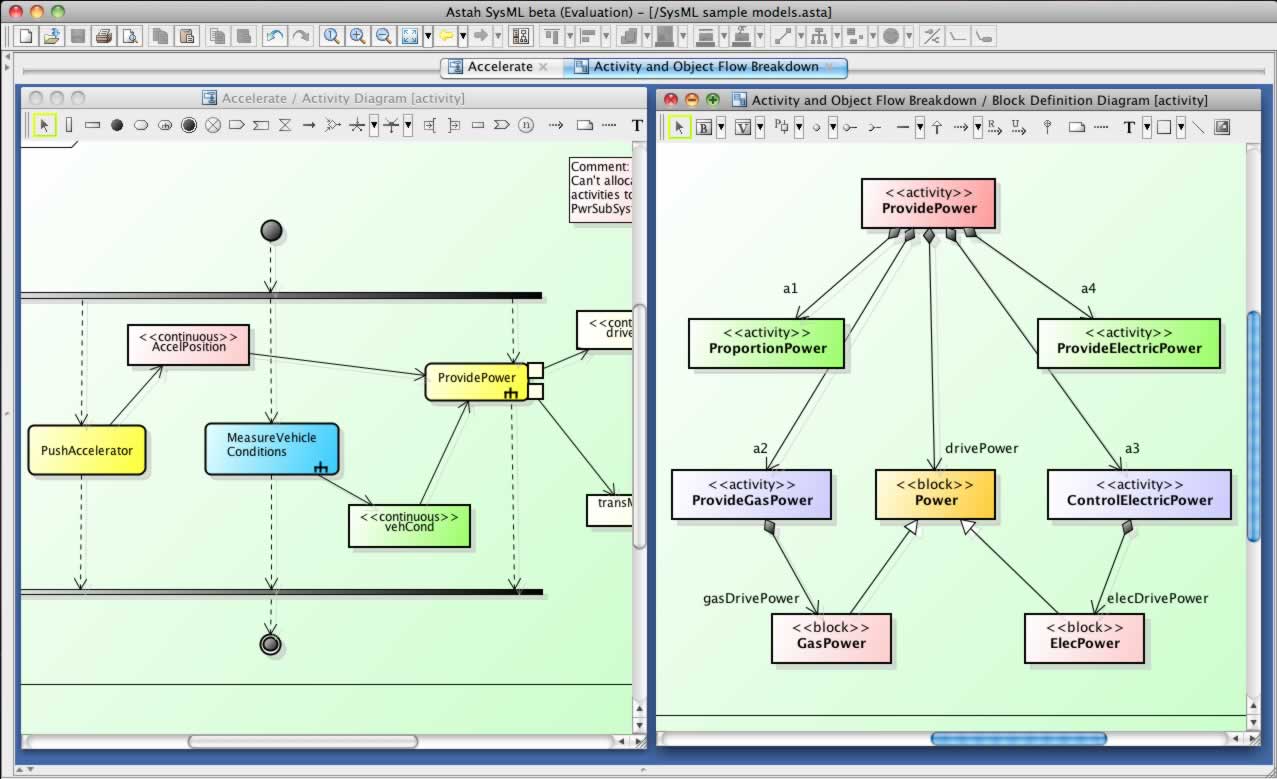Select the ControlElectricPower activity block

coord(1139,494)
